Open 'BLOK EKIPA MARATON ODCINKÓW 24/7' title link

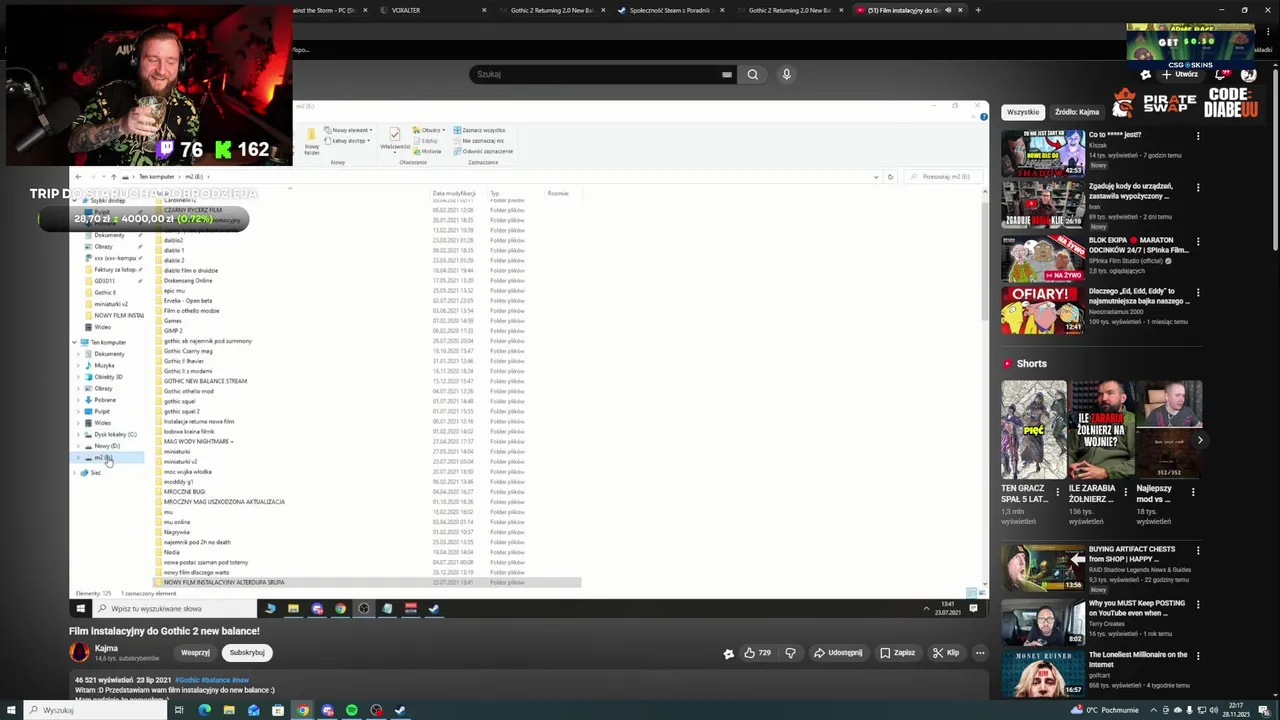pos(1138,245)
